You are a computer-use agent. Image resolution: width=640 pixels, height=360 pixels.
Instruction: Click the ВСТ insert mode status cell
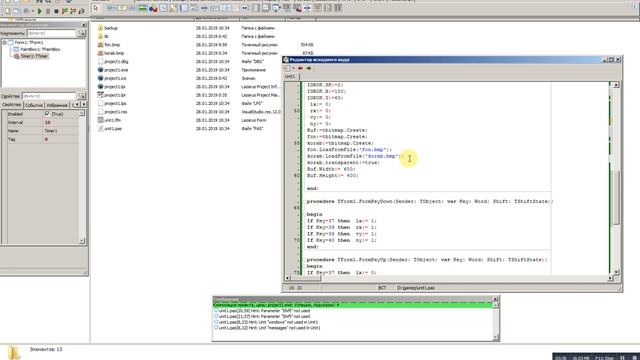point(382,288)
